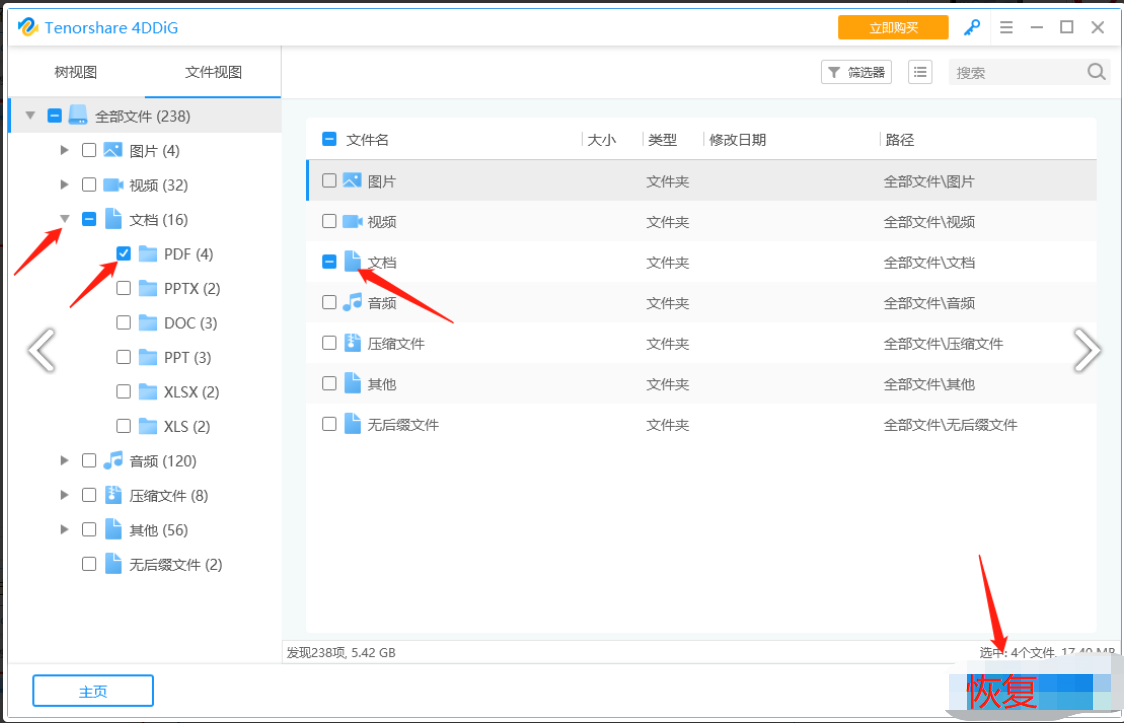Uncheck the PDF (4) checkbox
This screenshot has width=1124, height=723.
[x=123, y=254]
